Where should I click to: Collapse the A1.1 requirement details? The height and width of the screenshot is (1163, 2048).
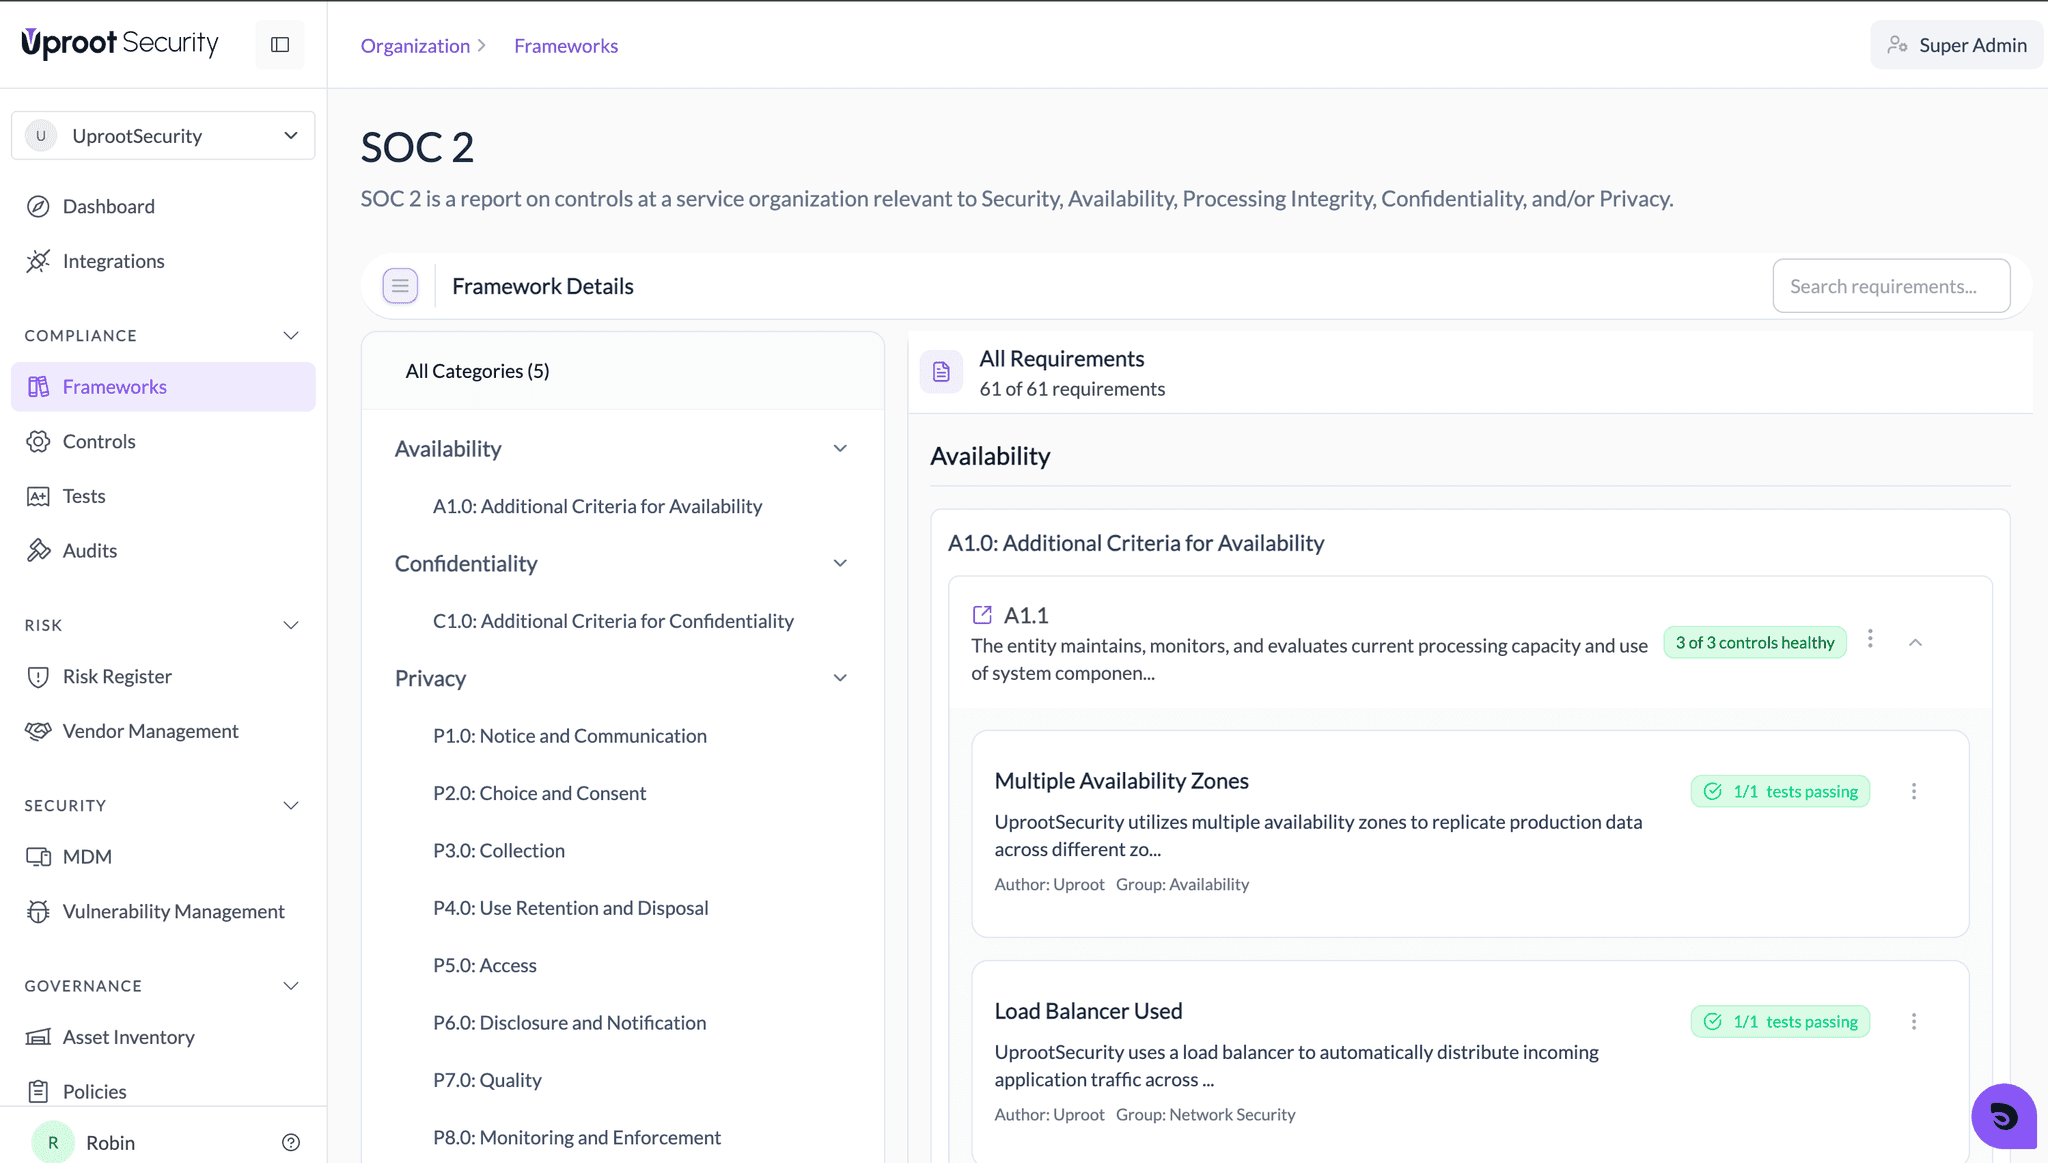pos(1915,643)
